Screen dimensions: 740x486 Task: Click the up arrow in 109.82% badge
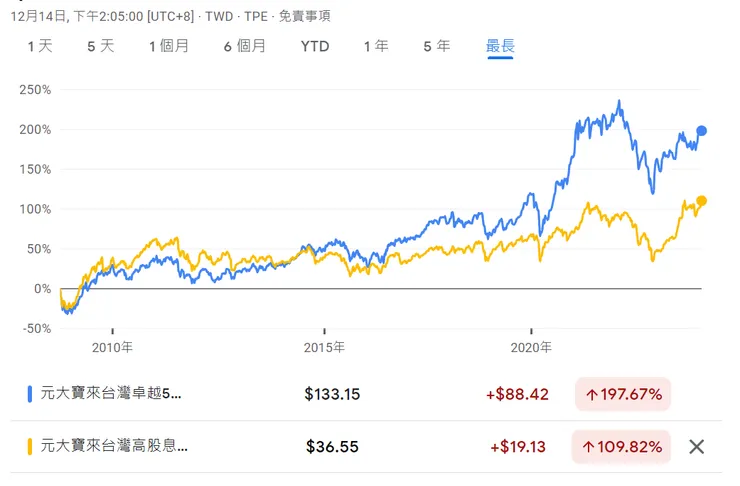coord(592,447)
